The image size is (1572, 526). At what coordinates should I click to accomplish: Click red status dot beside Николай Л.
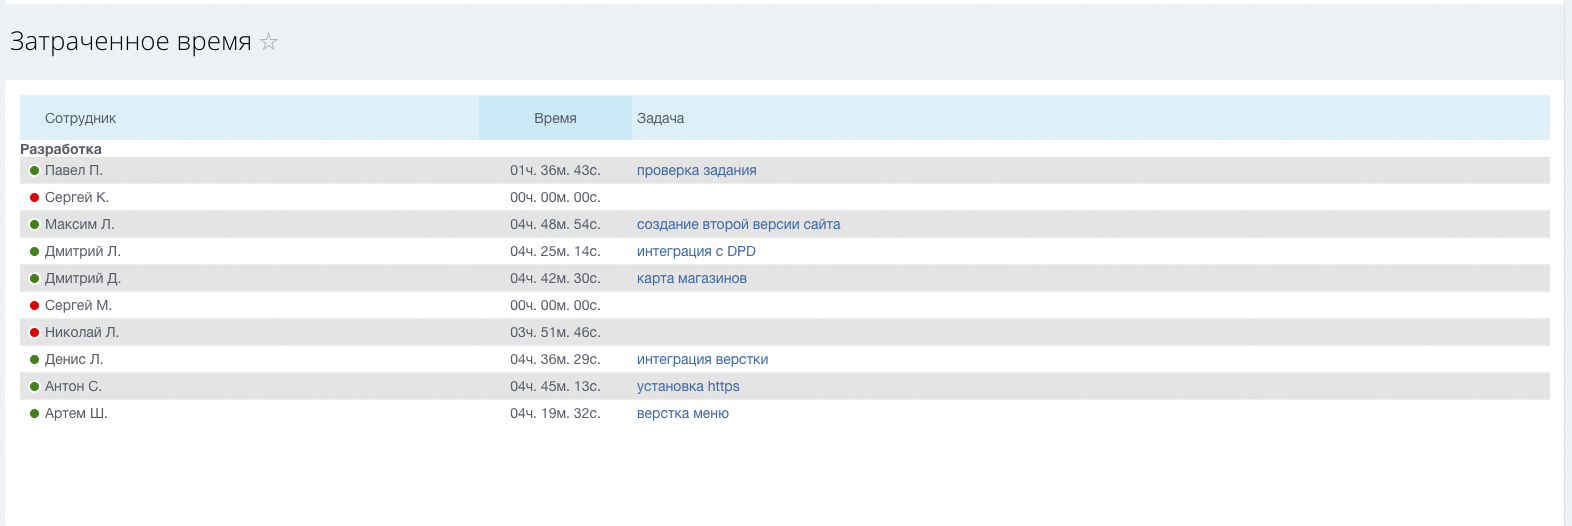click(x=34, y=333)
